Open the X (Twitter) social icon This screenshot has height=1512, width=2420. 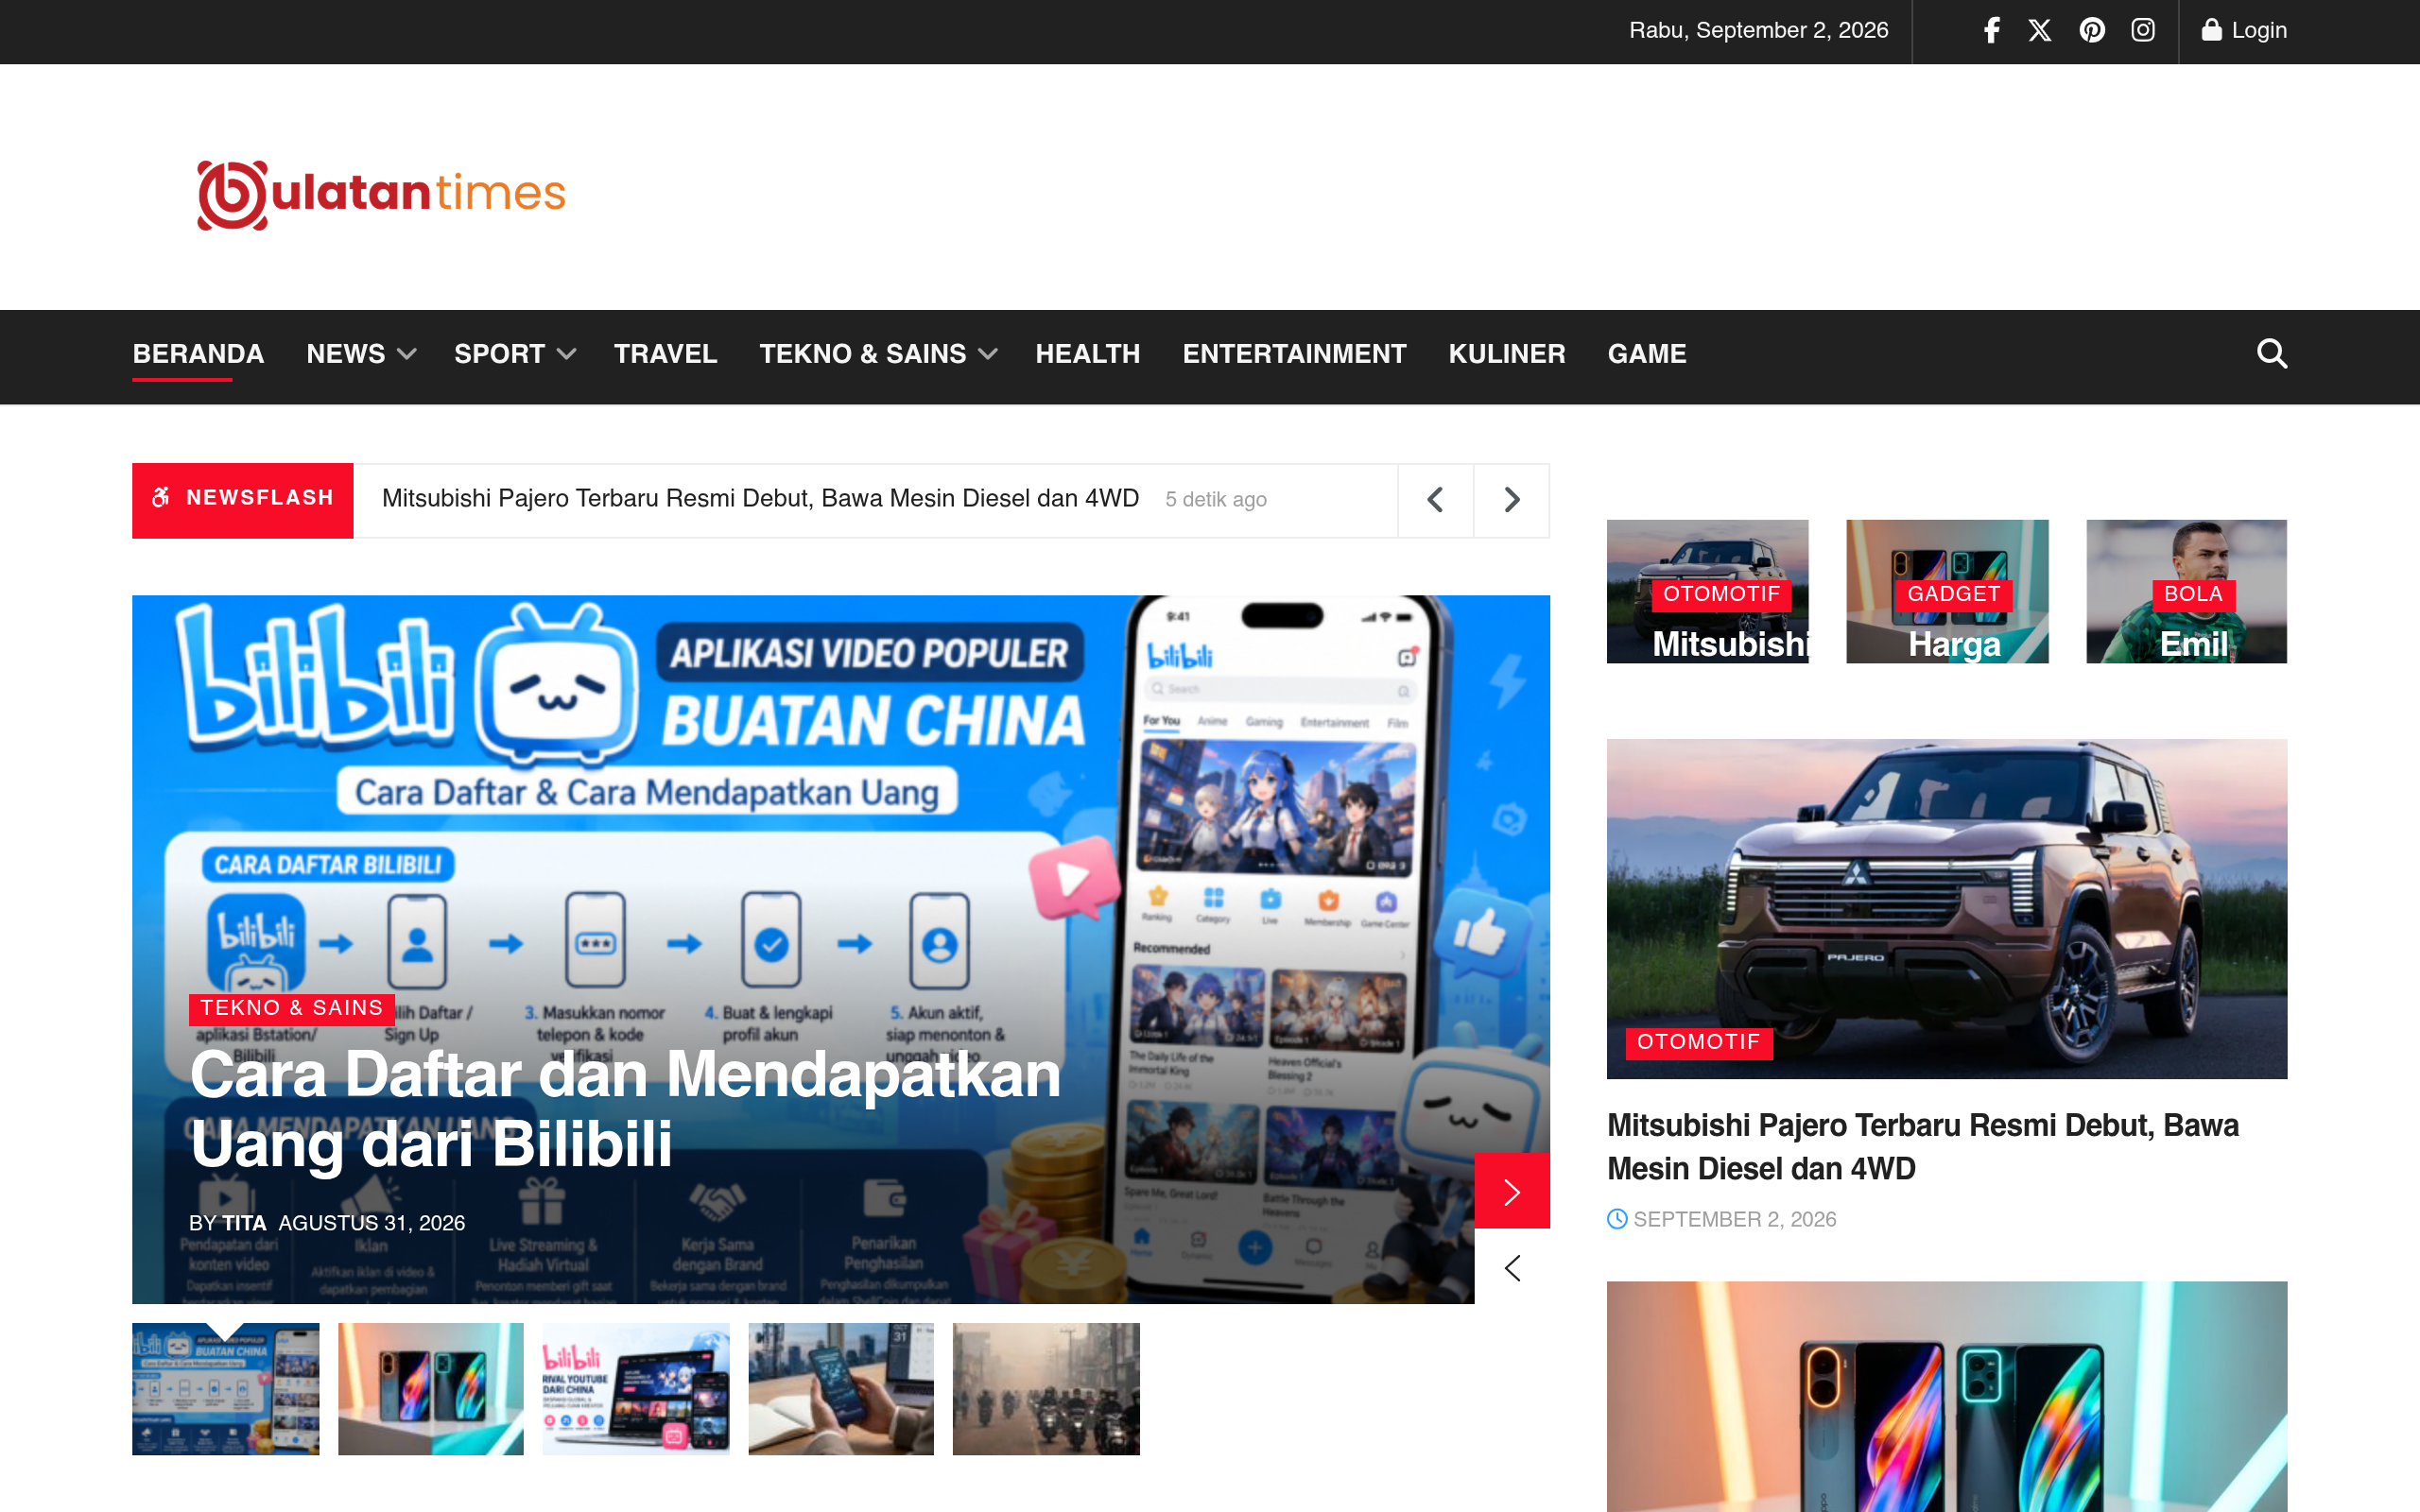[2040, 30]
